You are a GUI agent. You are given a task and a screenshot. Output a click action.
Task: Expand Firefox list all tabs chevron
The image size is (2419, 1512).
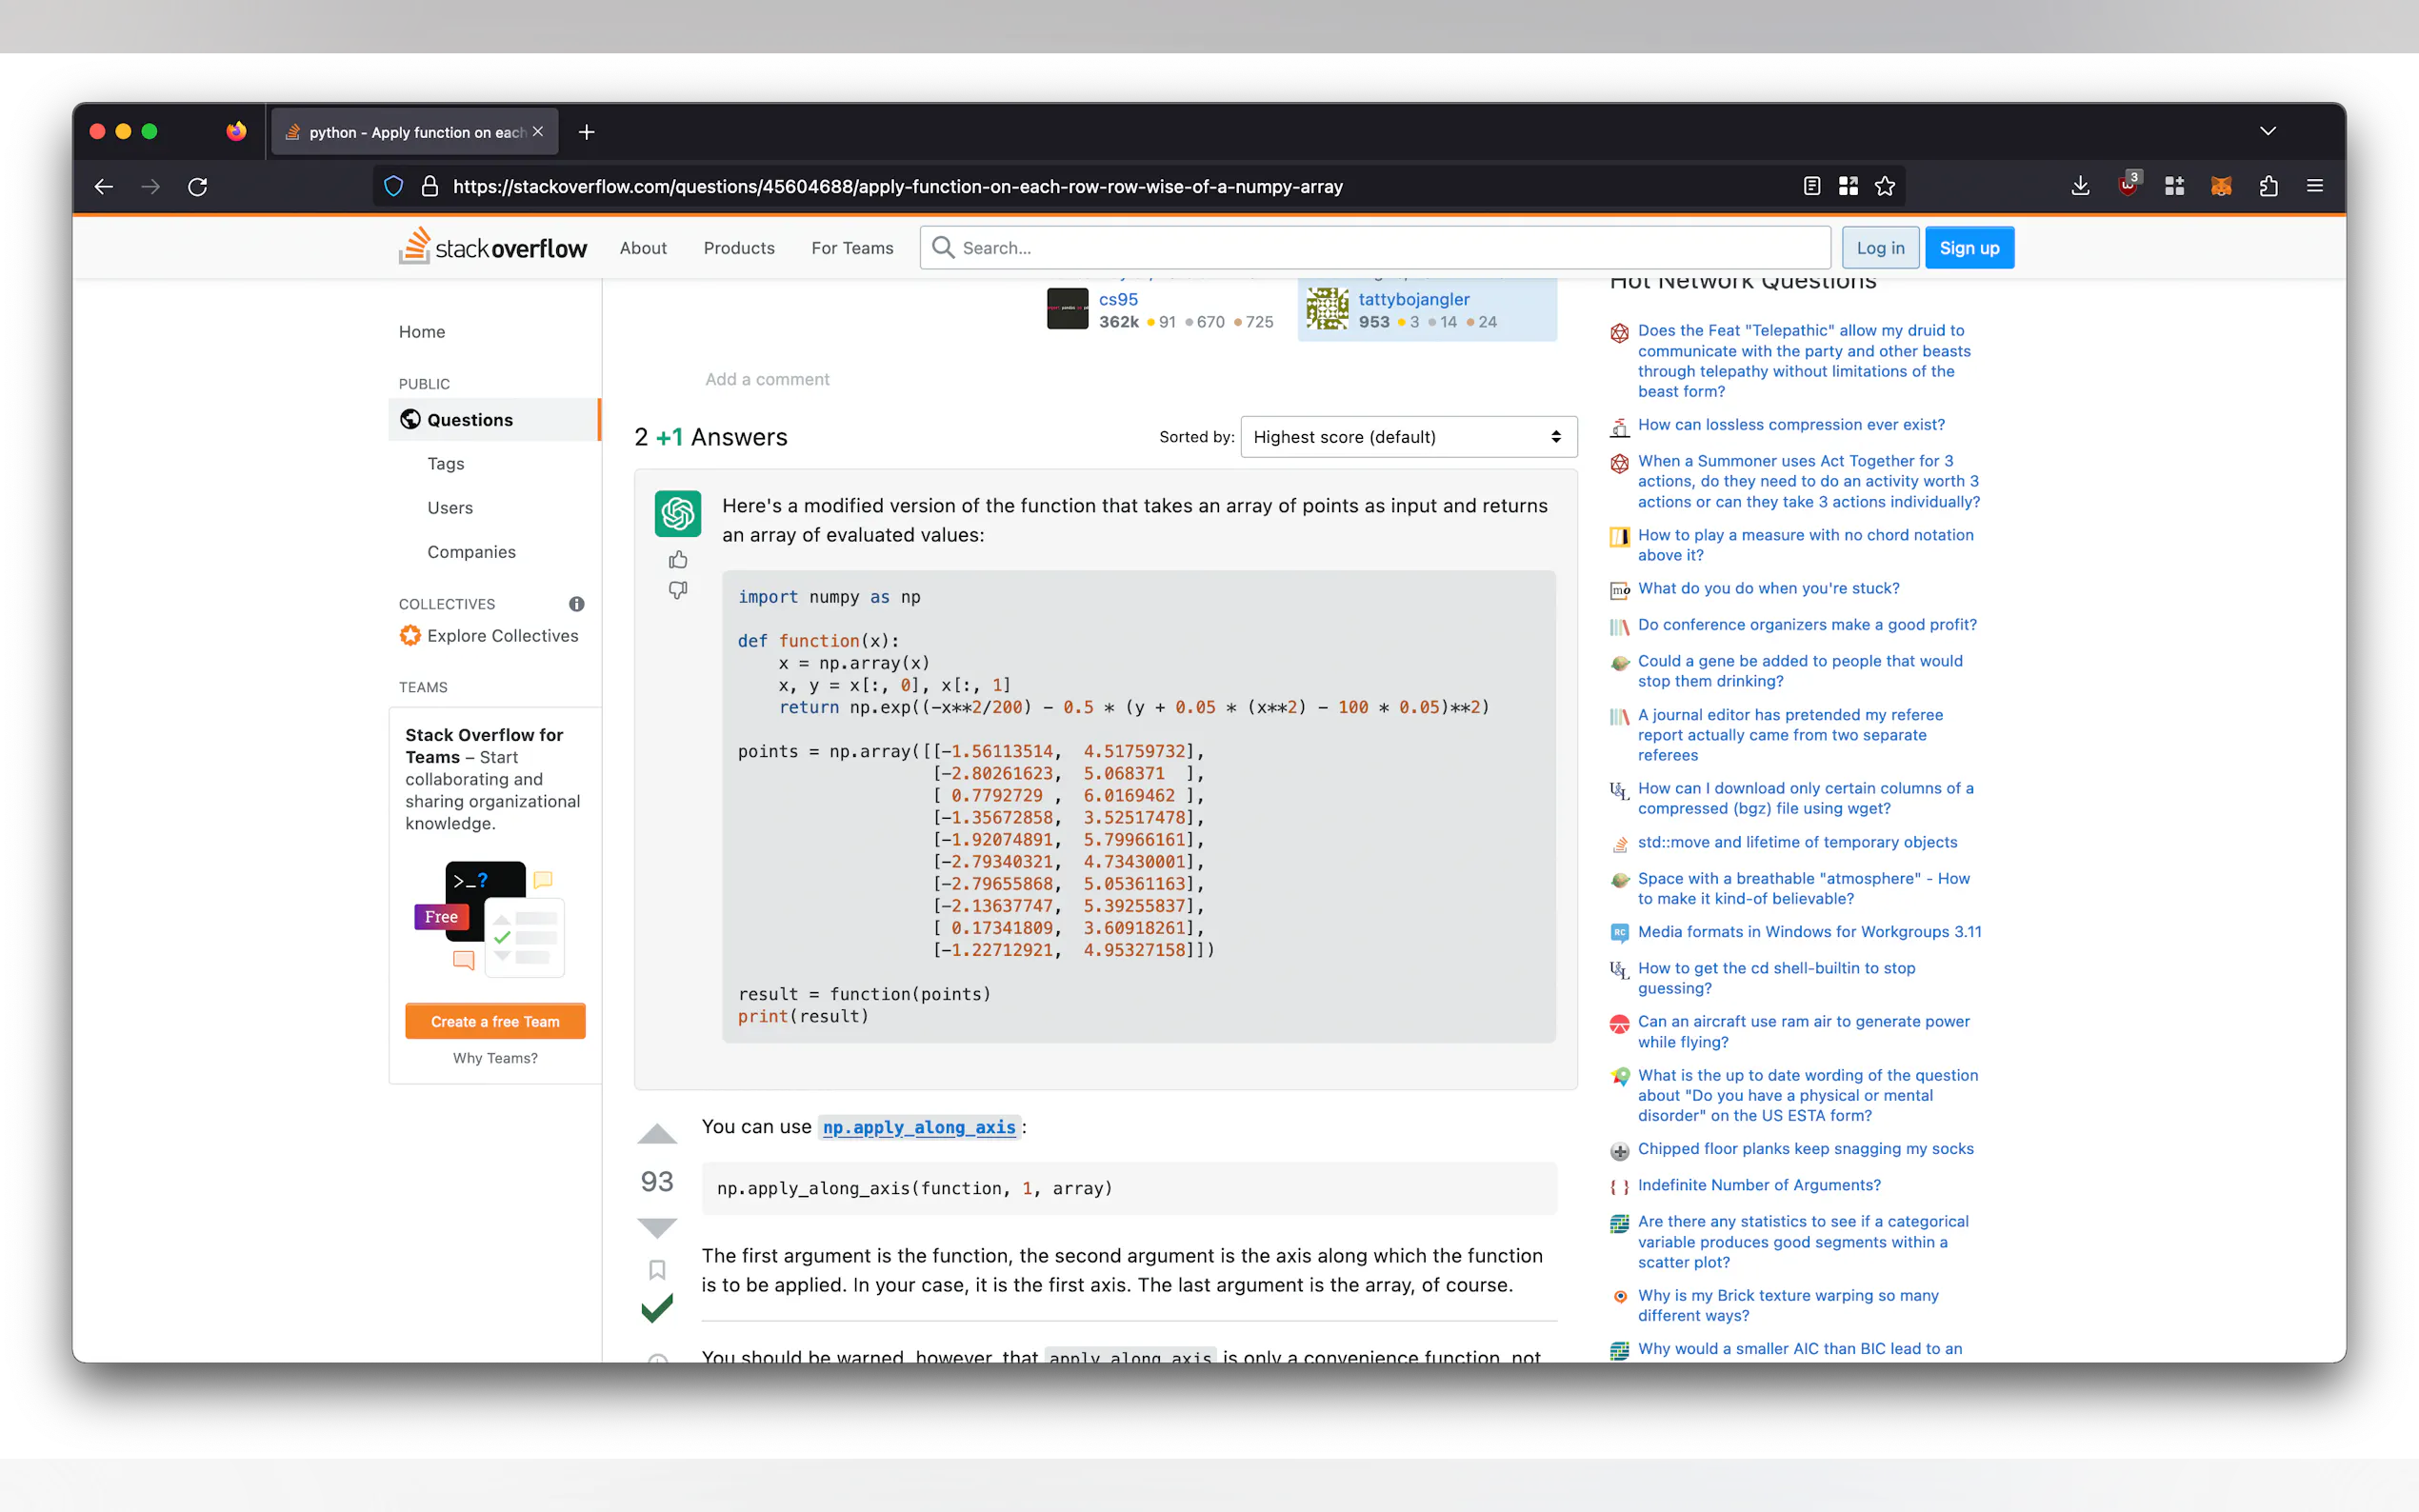click(2267, 131)
